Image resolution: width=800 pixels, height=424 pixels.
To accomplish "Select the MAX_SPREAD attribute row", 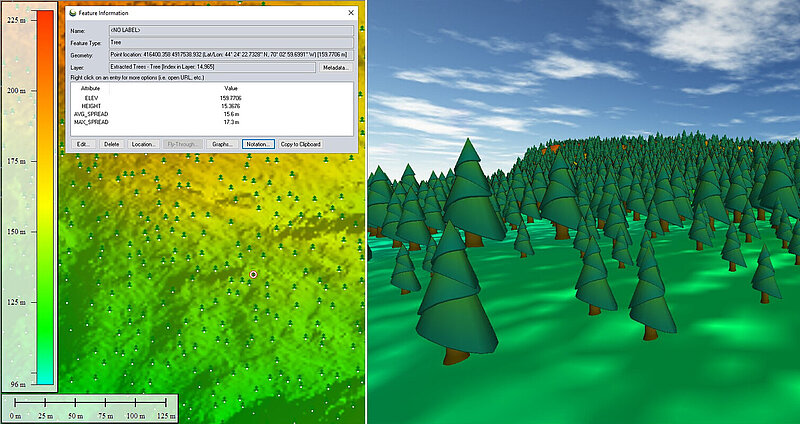I will [x=91, y=122].
